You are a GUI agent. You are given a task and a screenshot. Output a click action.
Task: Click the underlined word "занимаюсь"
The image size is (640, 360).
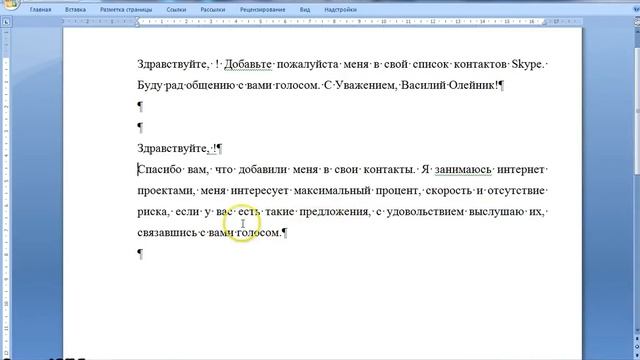click(463, 170)
